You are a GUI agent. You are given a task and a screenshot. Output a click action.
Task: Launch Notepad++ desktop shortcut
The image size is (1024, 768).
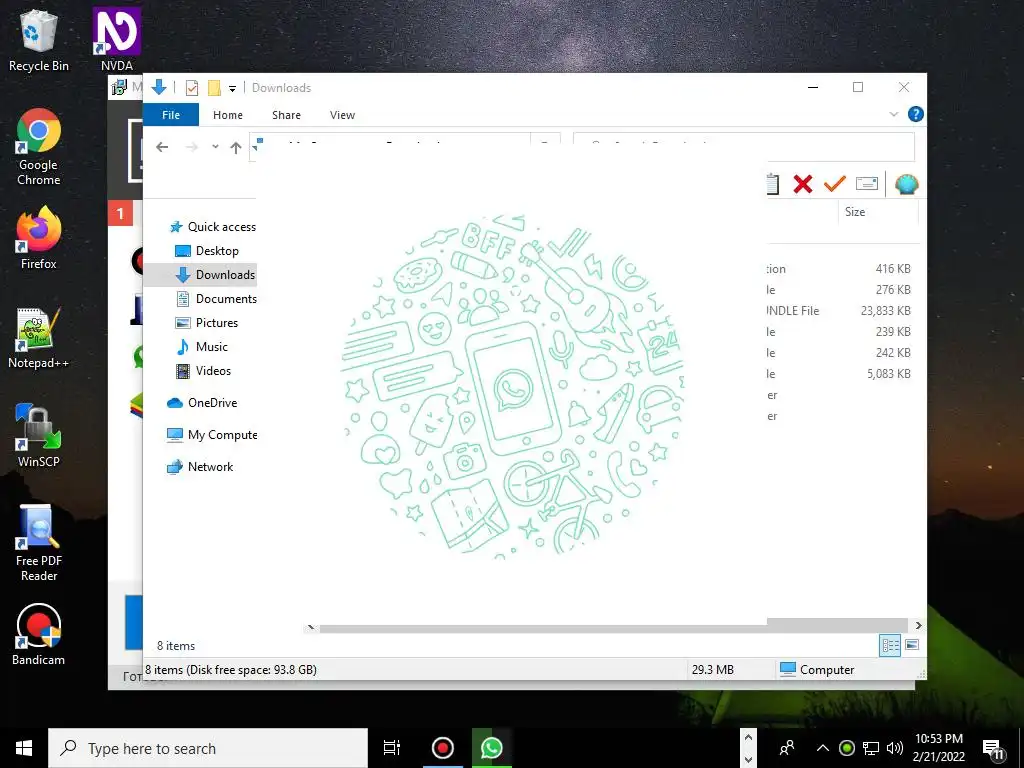39,338
